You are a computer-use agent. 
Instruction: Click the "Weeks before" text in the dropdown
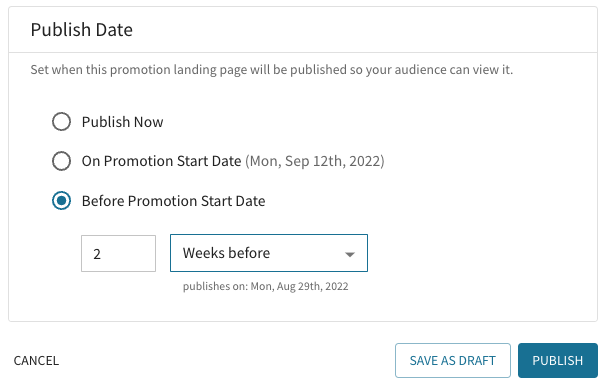click(x=226, y=253)
